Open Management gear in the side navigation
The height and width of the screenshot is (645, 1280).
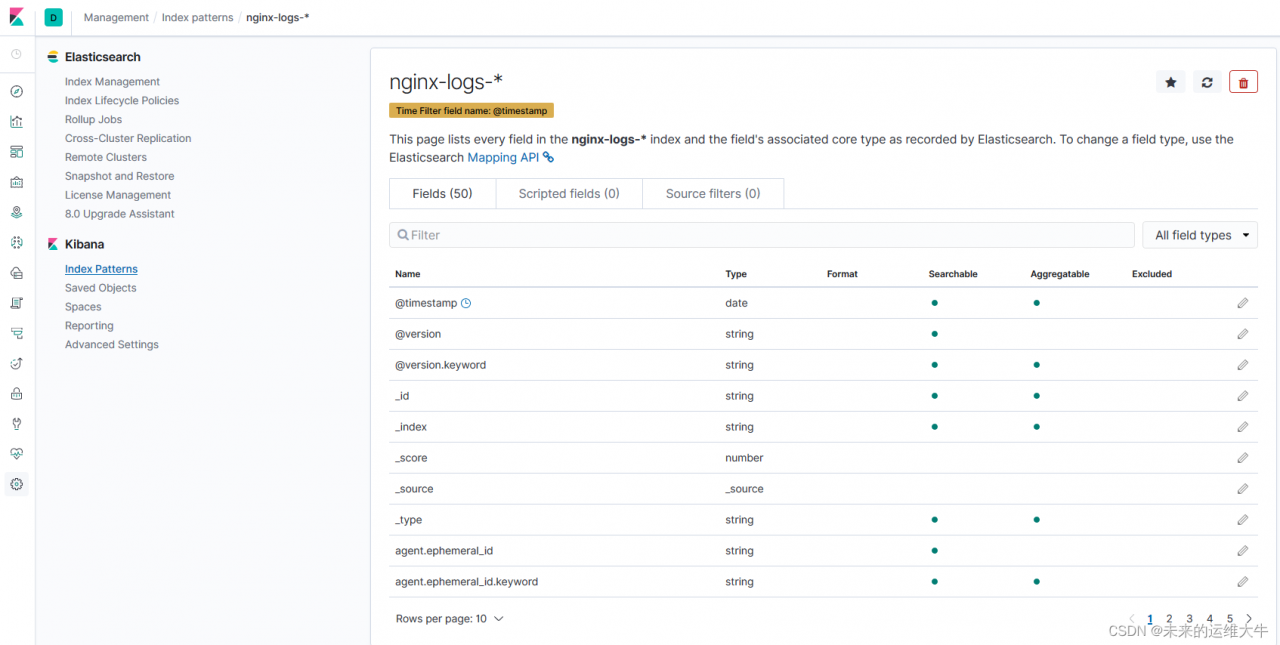click(x=16, y=484)
